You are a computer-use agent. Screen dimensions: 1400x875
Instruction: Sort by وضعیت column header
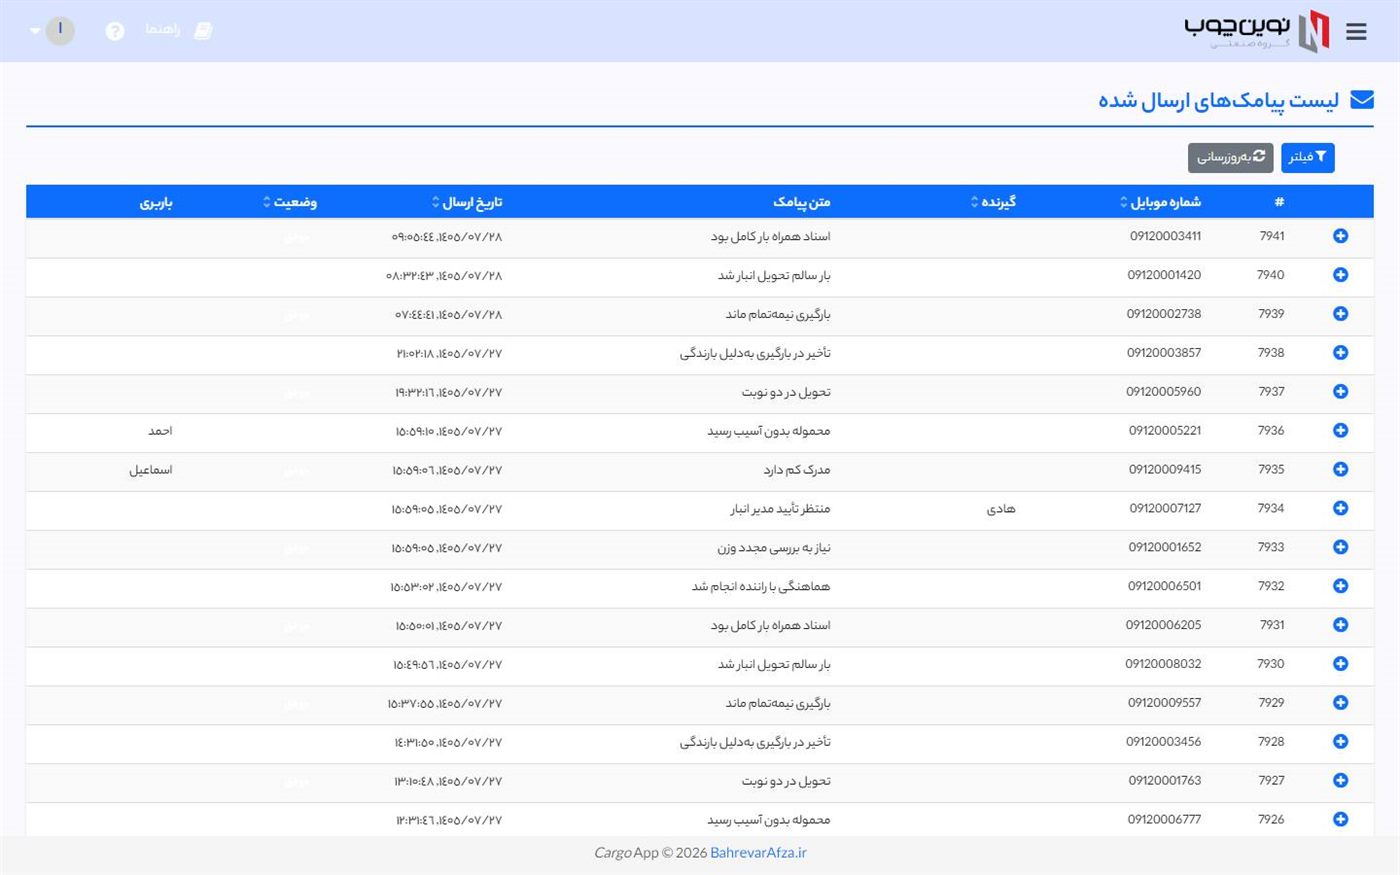click(290, 202)
